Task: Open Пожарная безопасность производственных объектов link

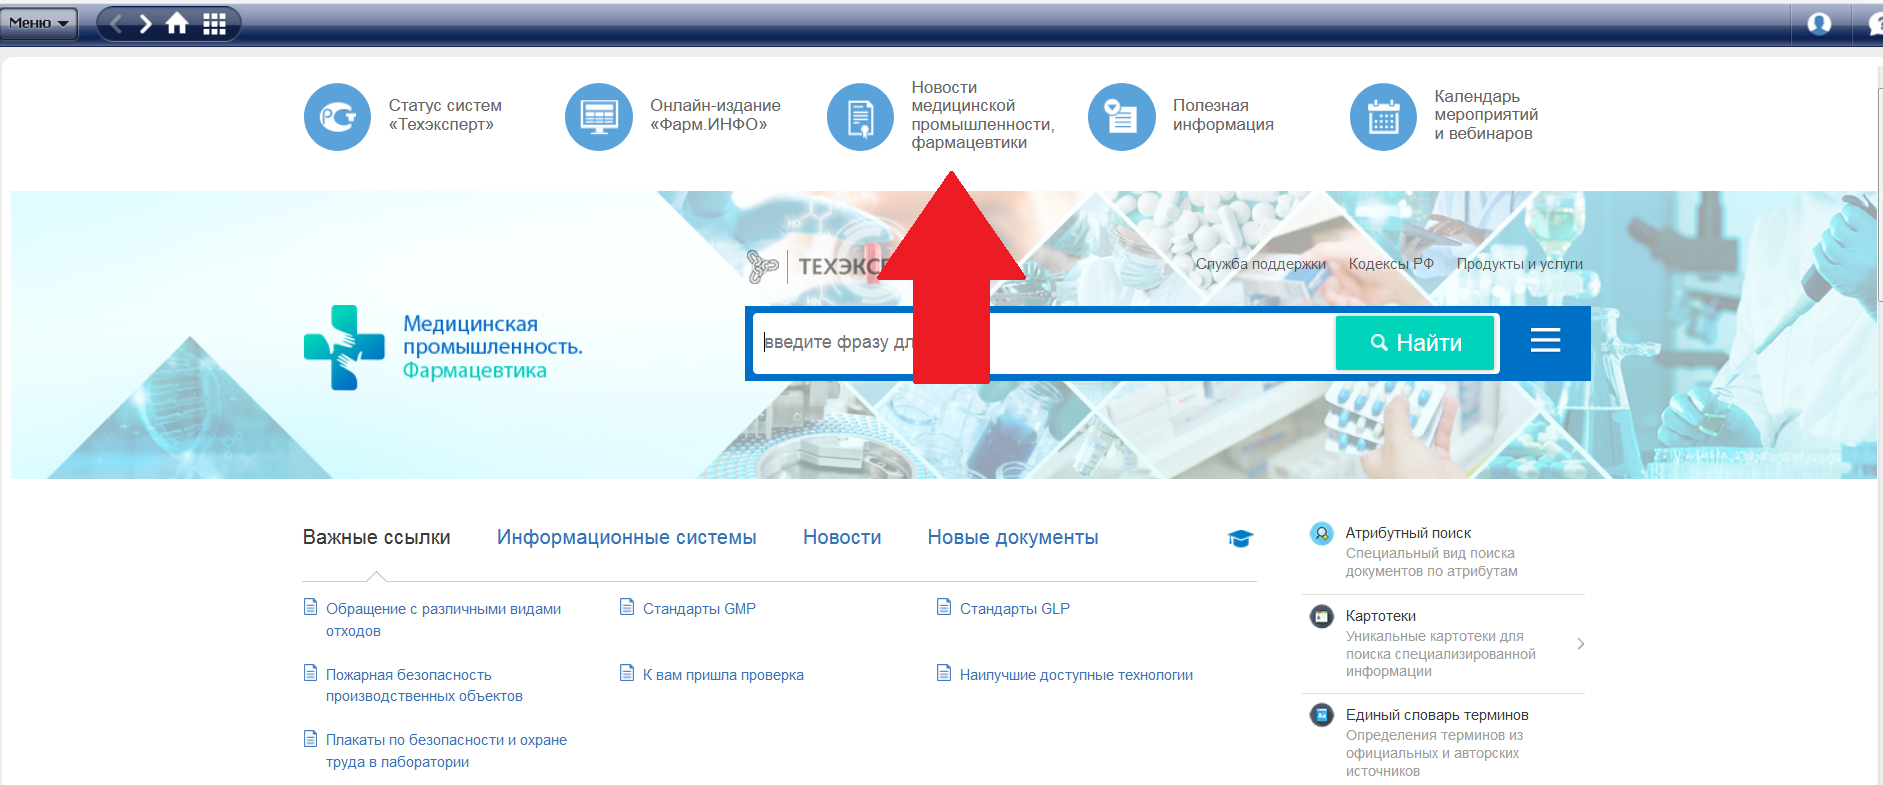Action: [424, 686]
